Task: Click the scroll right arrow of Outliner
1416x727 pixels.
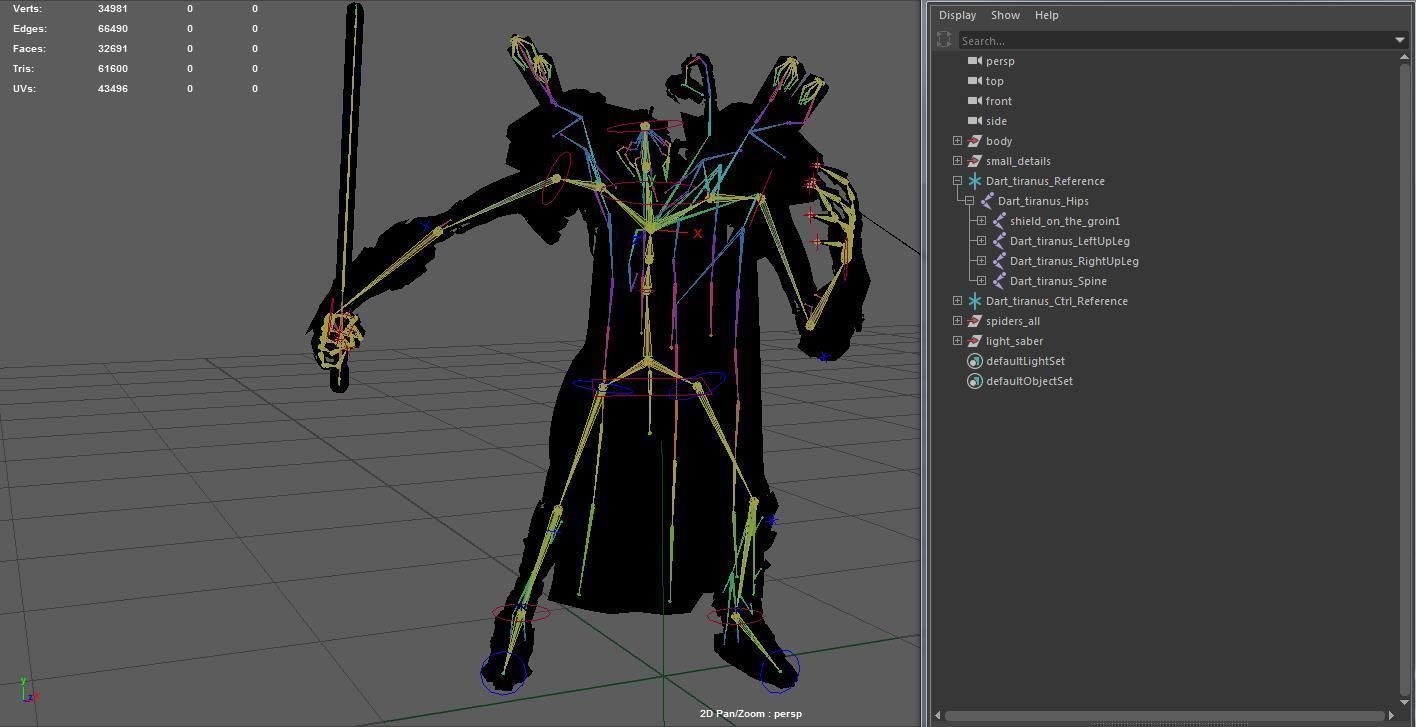Action: [x=1390, y=715]
